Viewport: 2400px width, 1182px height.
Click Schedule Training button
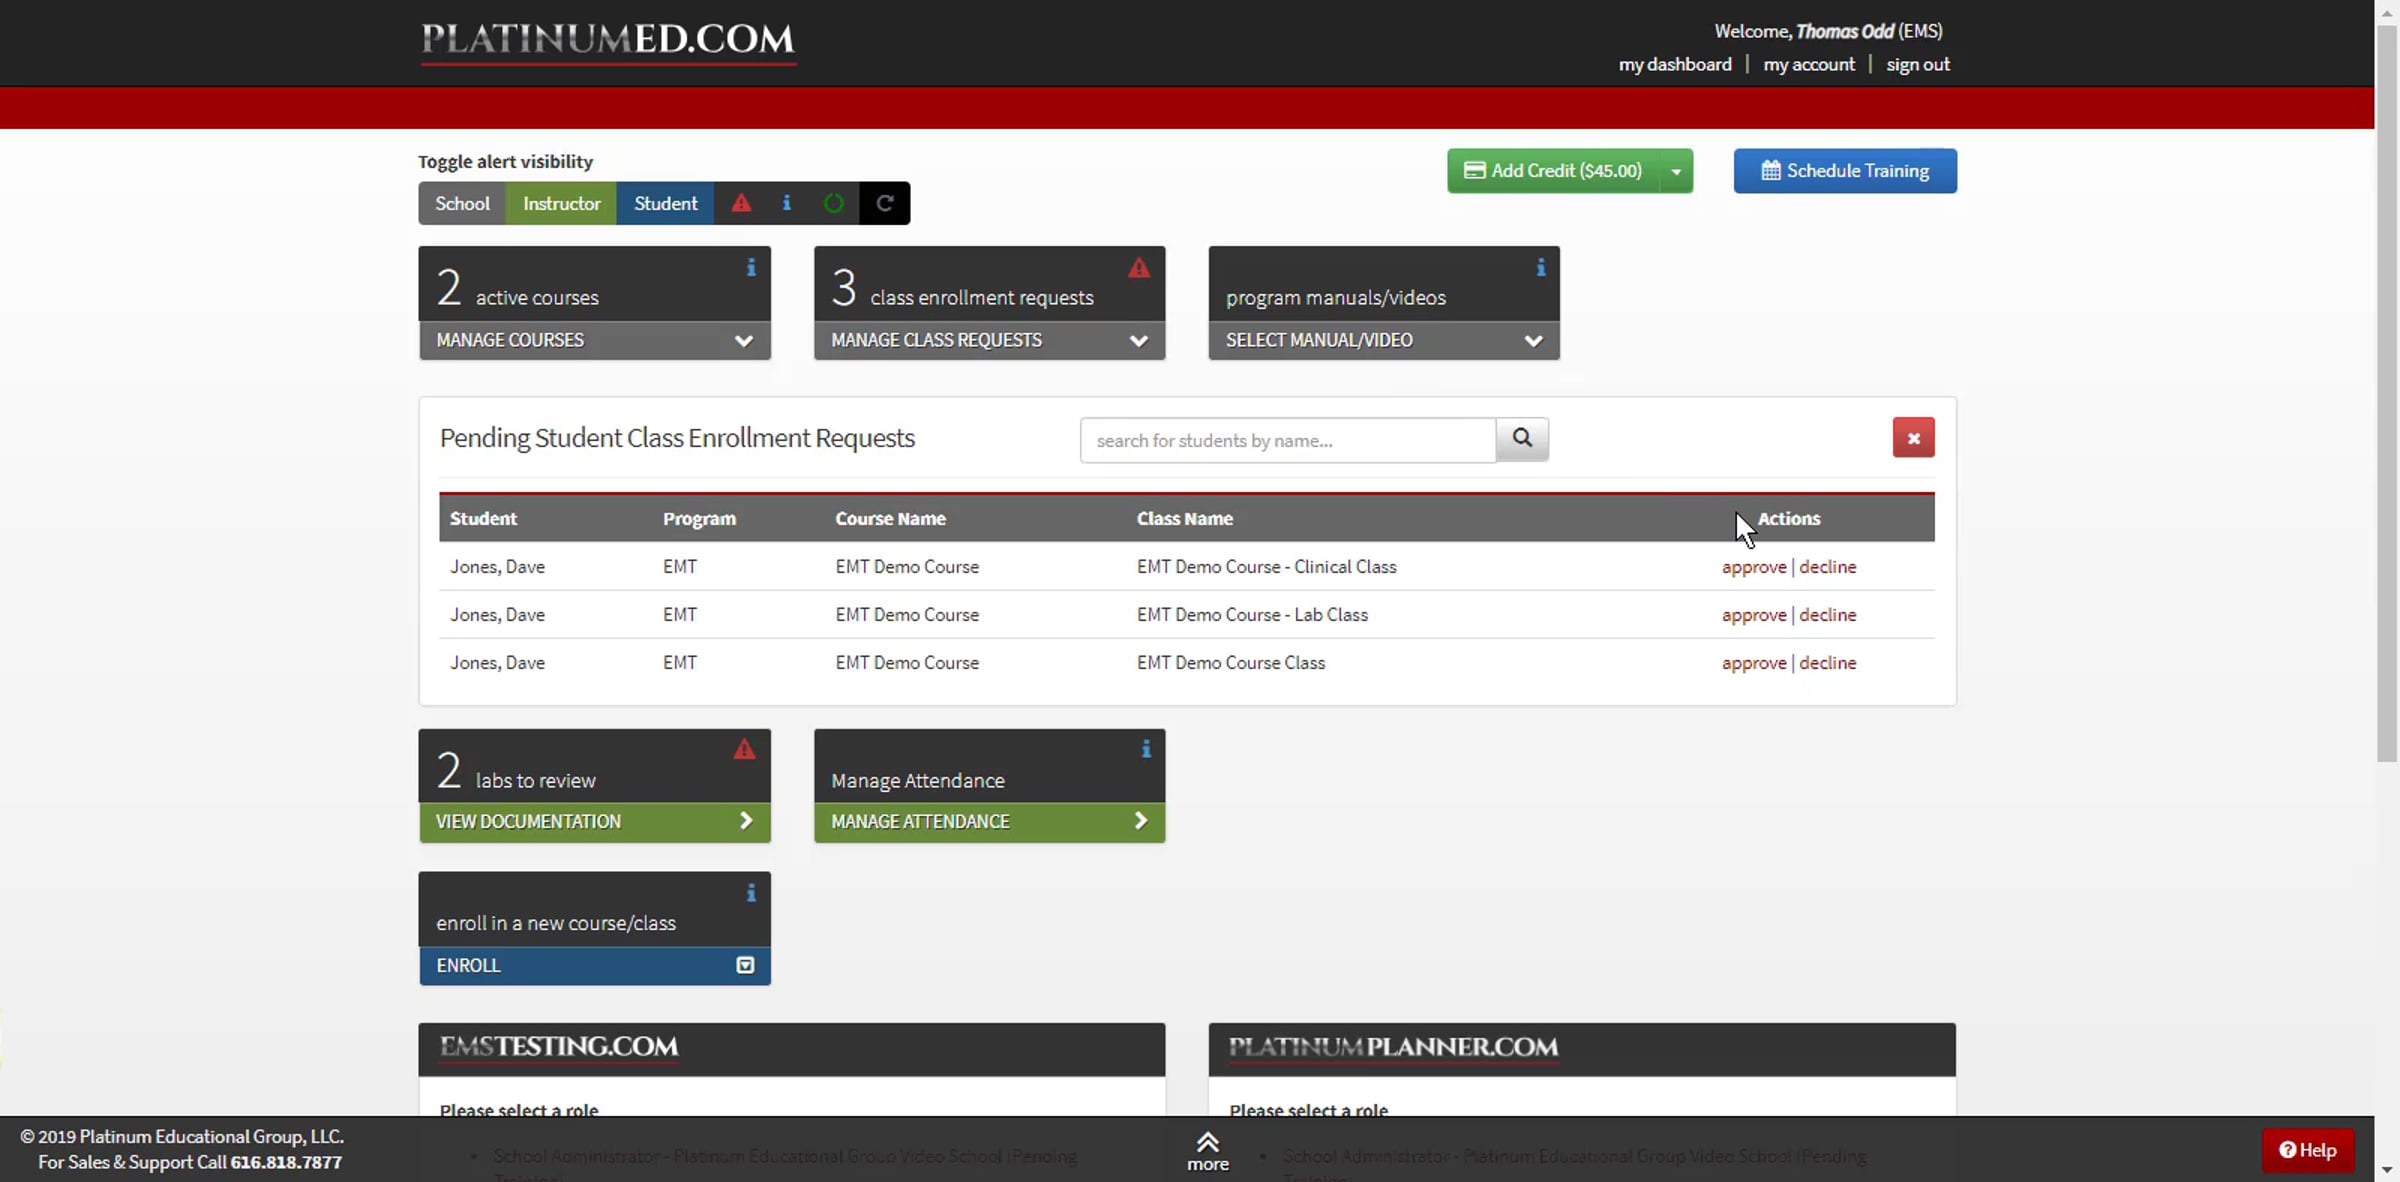(1845, 171)
